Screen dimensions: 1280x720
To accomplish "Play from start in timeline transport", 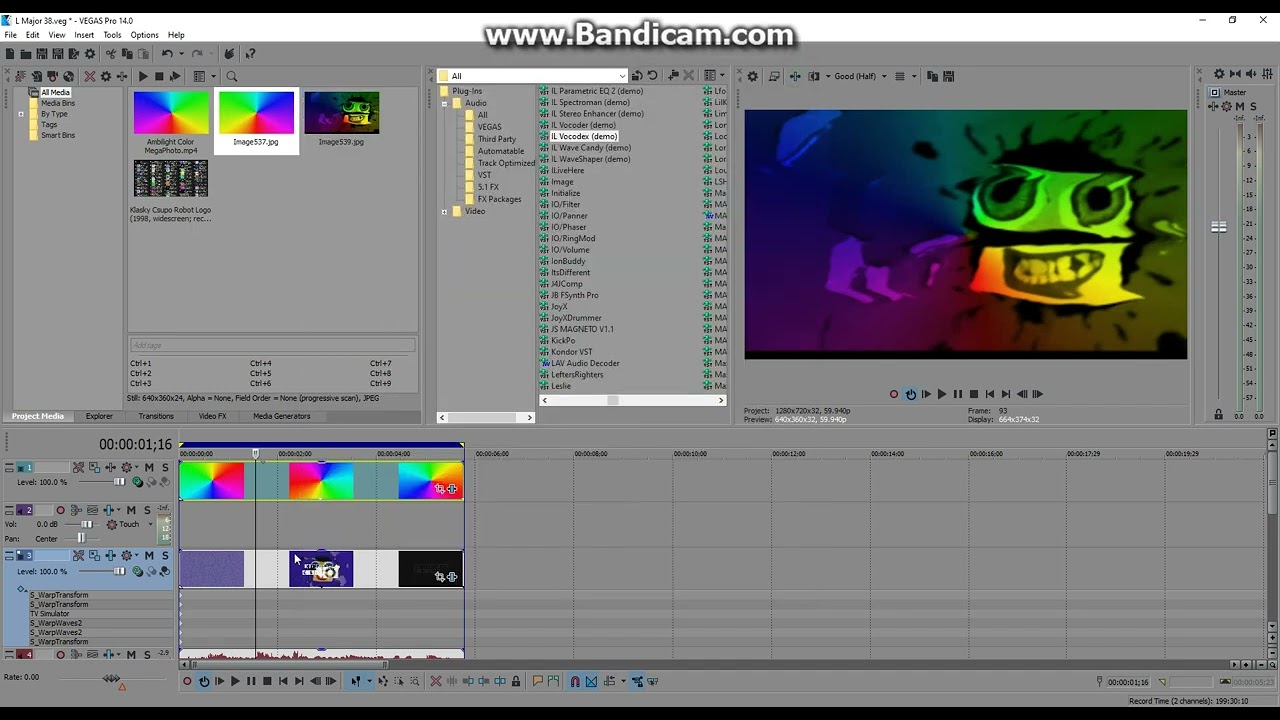I will pos(220,681).
